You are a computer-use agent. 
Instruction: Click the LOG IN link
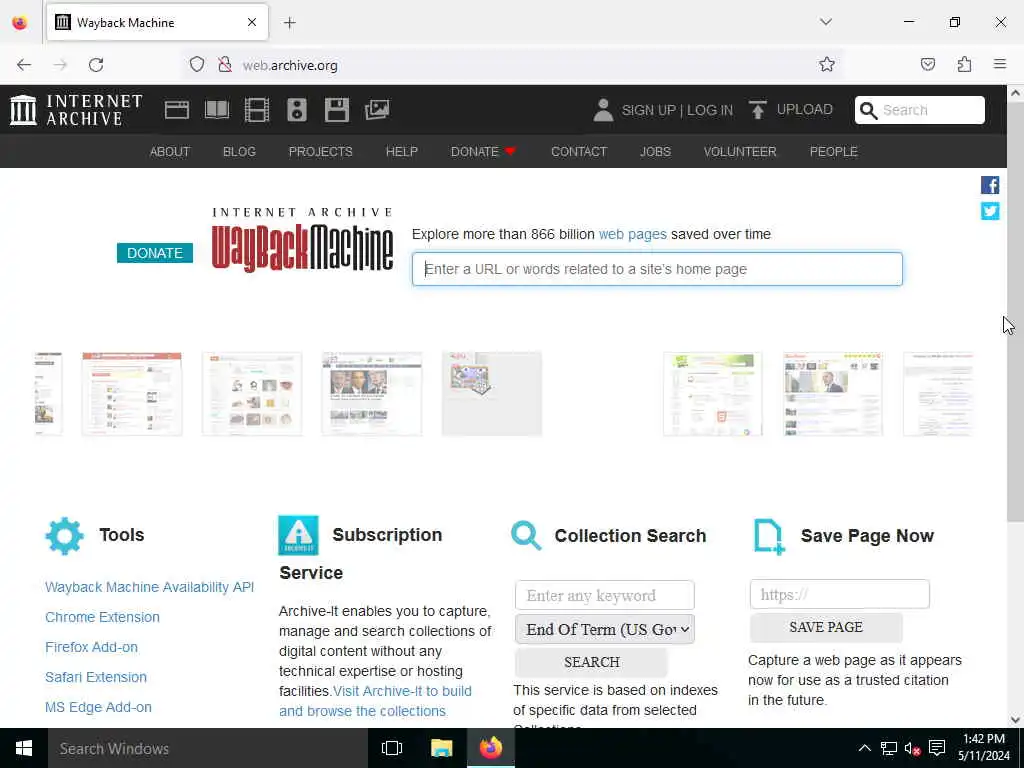710,110
